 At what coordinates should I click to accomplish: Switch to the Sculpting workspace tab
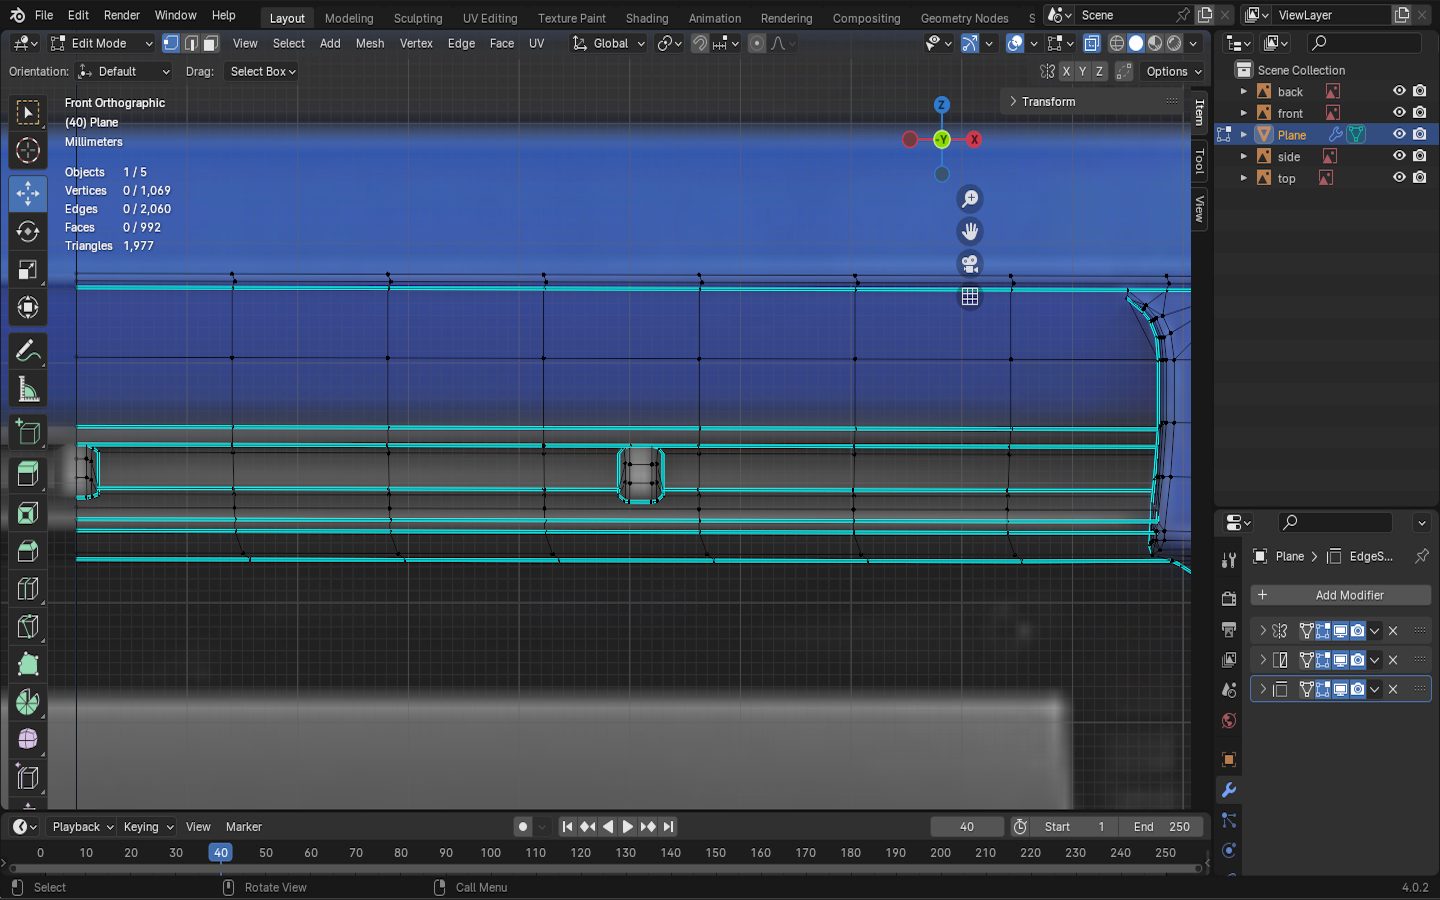pyautogui.click(x=417, y=18)
